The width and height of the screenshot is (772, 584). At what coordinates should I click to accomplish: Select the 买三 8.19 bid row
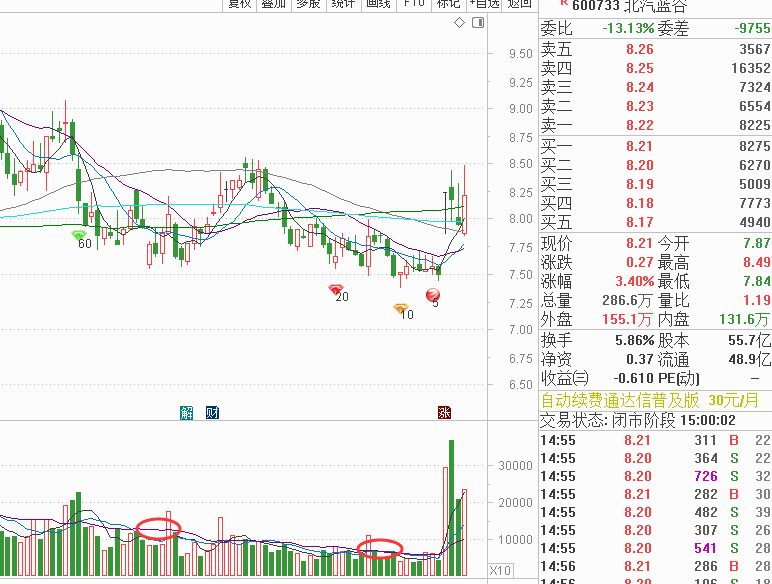(x=655, y=184)
